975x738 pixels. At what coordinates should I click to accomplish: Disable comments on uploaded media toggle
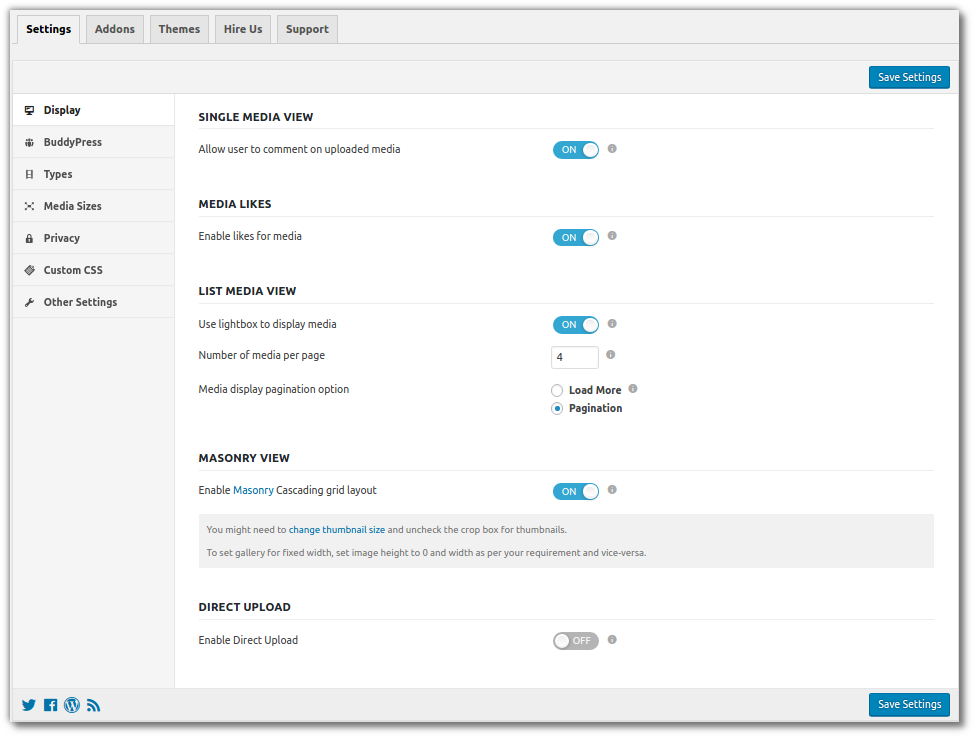[x=576, y=150]
